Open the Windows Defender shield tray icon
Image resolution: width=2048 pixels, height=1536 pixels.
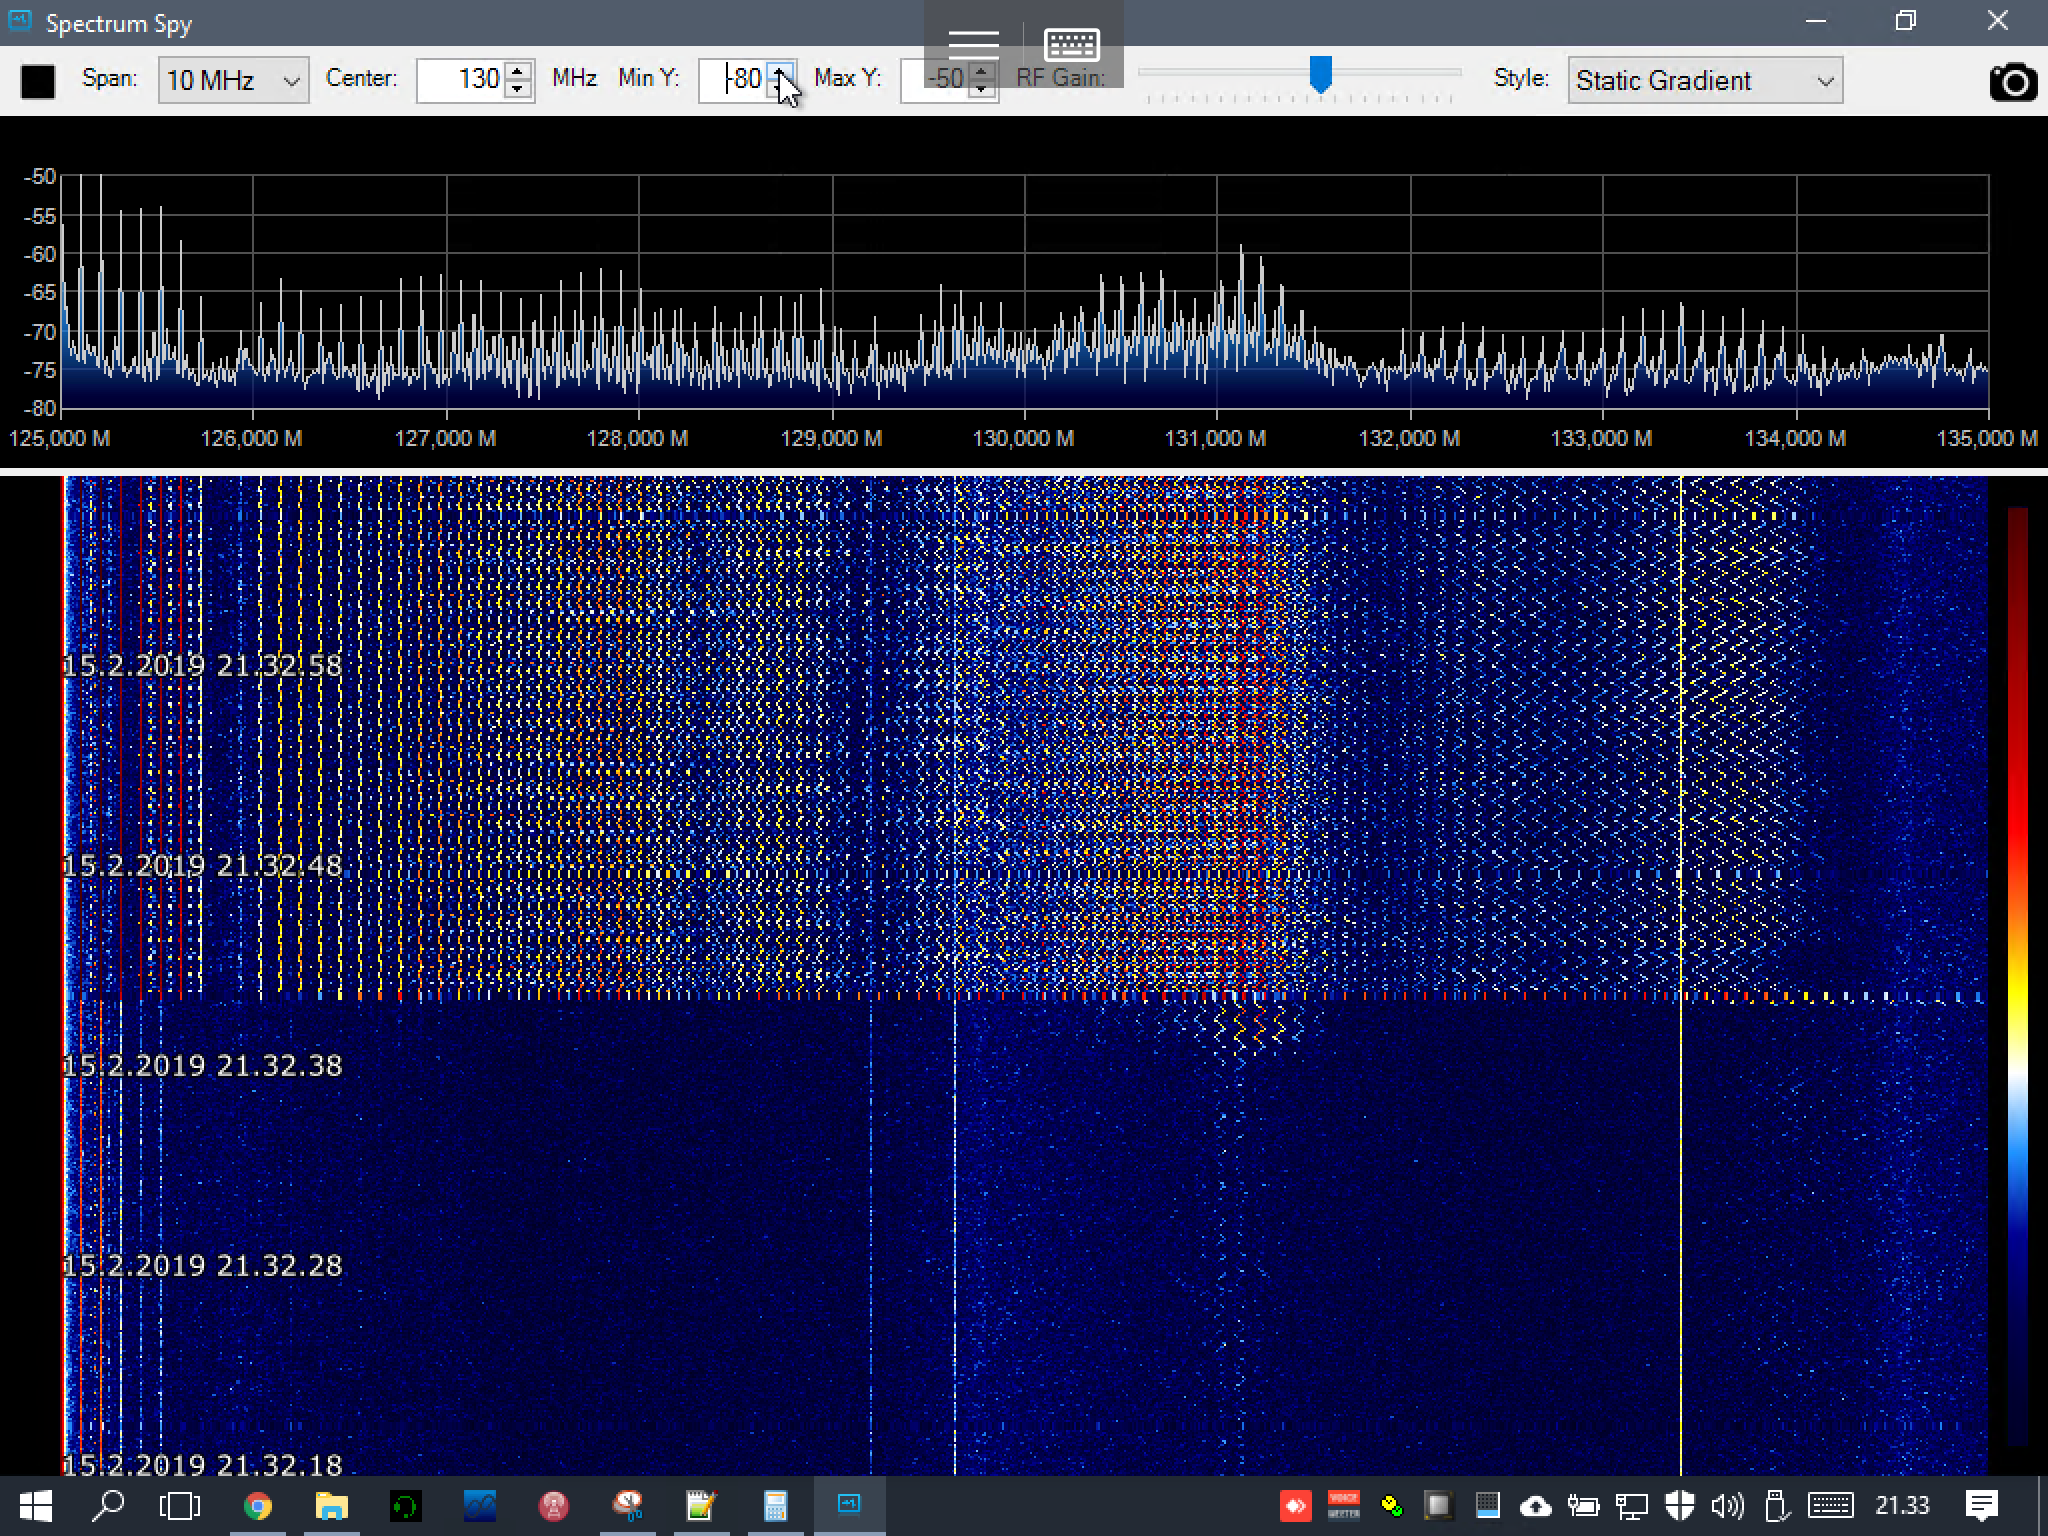click(1680, 1505)
